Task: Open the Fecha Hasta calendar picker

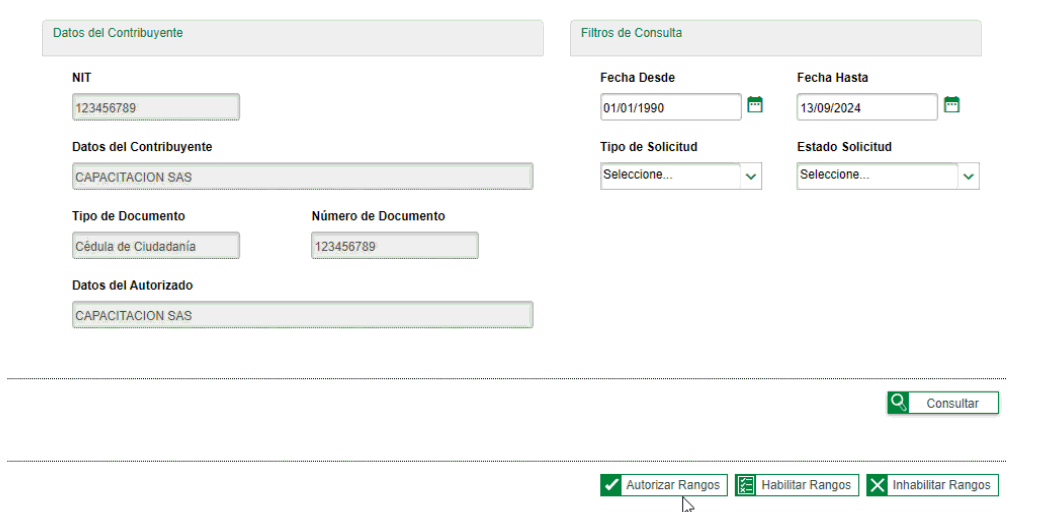Action: point(952,105)
